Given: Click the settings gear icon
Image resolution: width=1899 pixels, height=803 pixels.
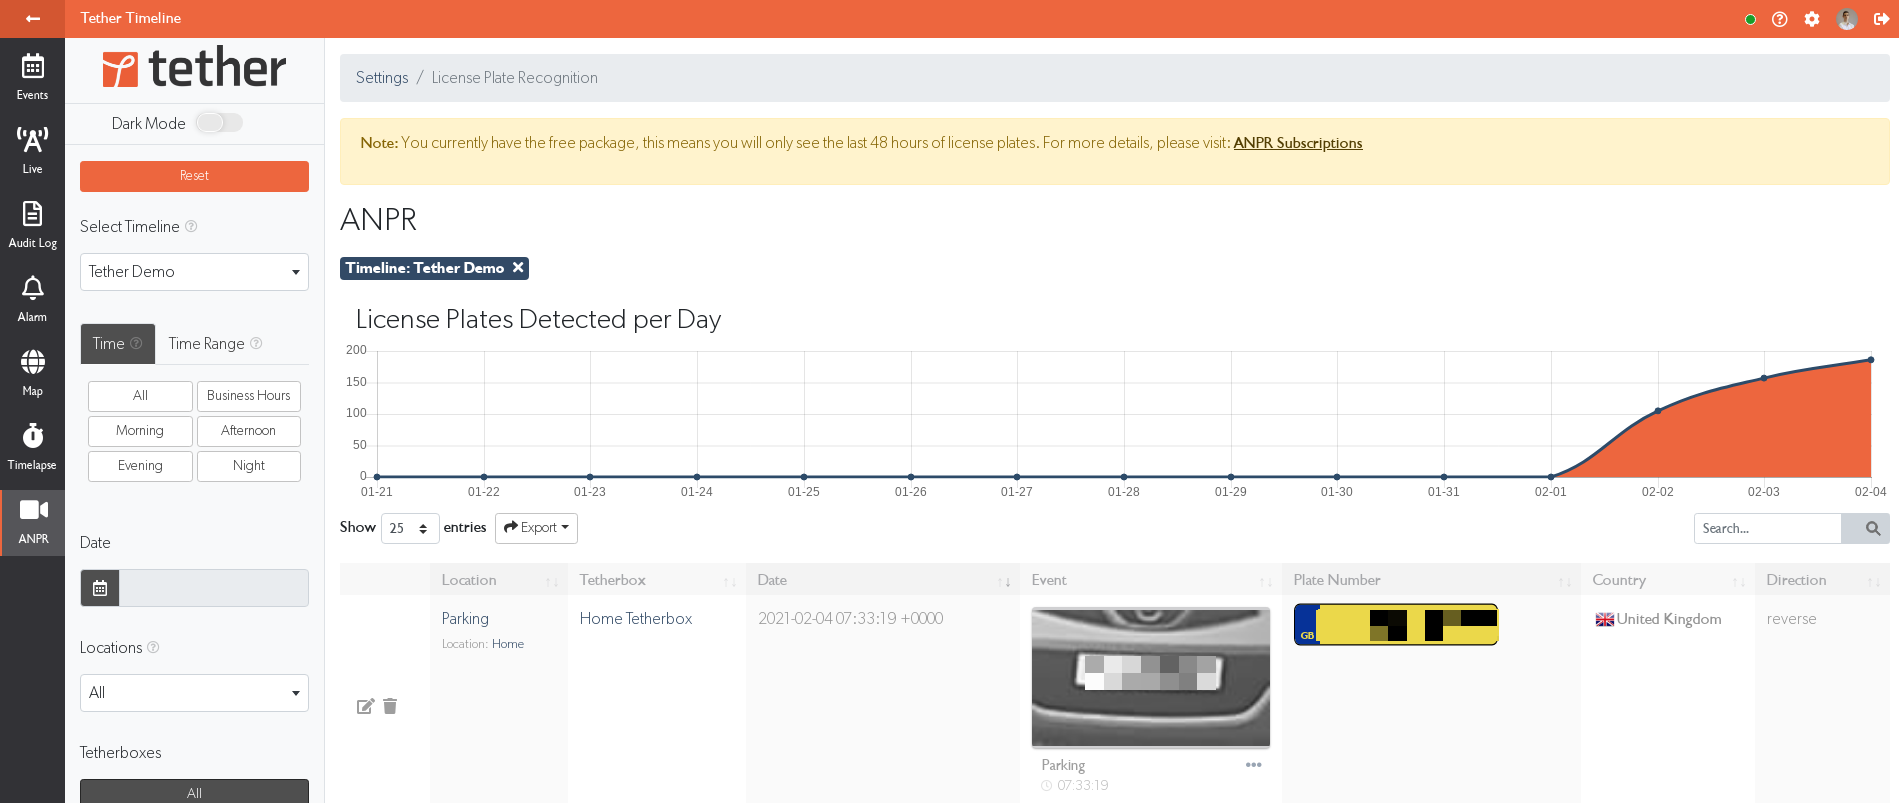Looking at the screenshot, I should tap(1812, 19).
